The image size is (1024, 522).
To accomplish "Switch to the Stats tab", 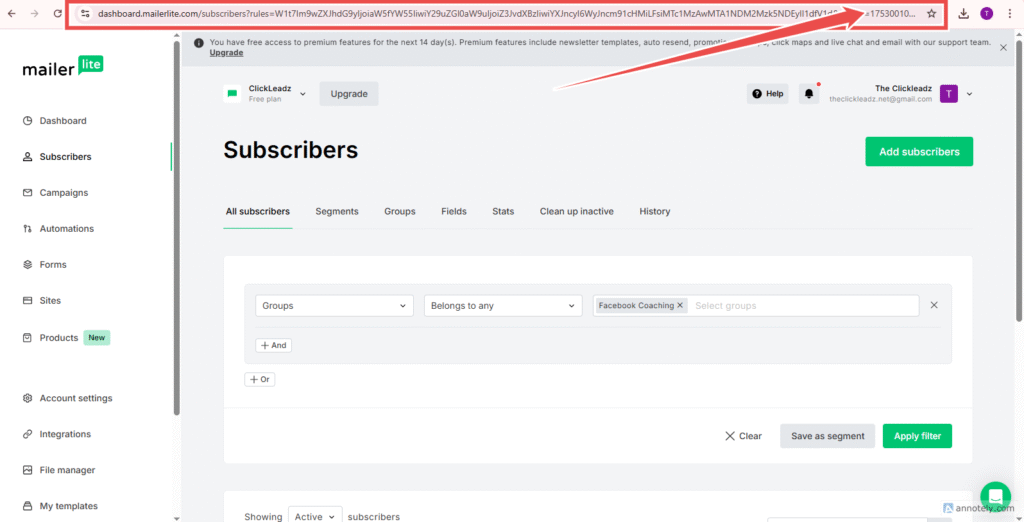I will point(503,211).
